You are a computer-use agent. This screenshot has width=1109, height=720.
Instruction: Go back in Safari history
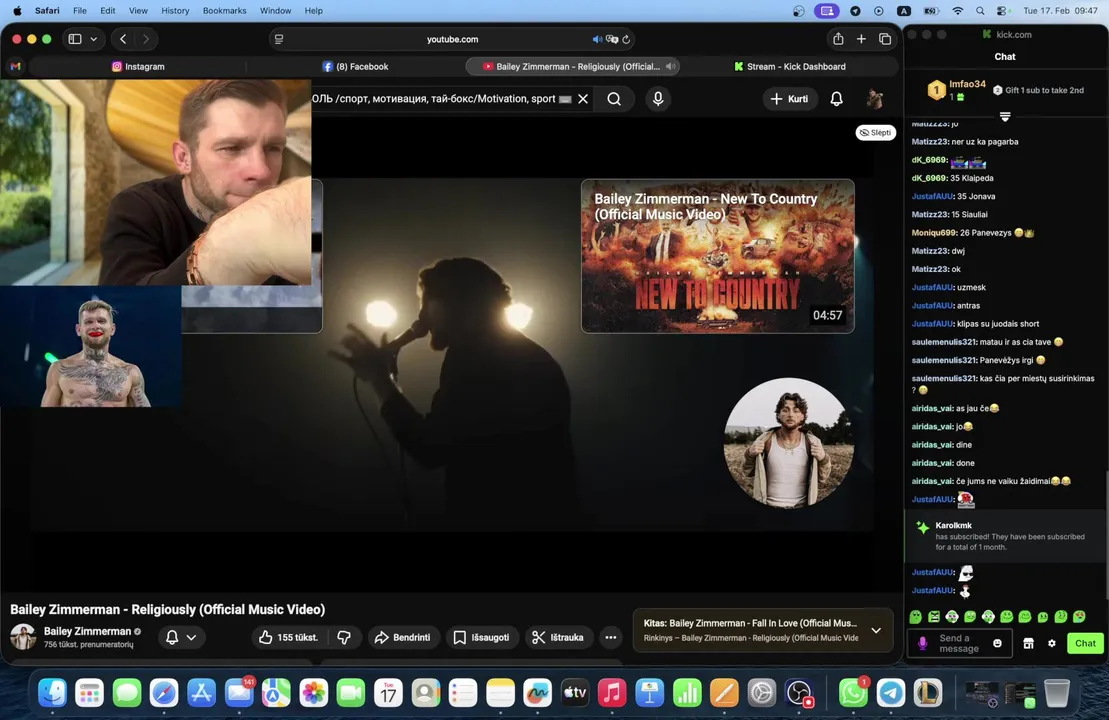(x=123, y=39)
